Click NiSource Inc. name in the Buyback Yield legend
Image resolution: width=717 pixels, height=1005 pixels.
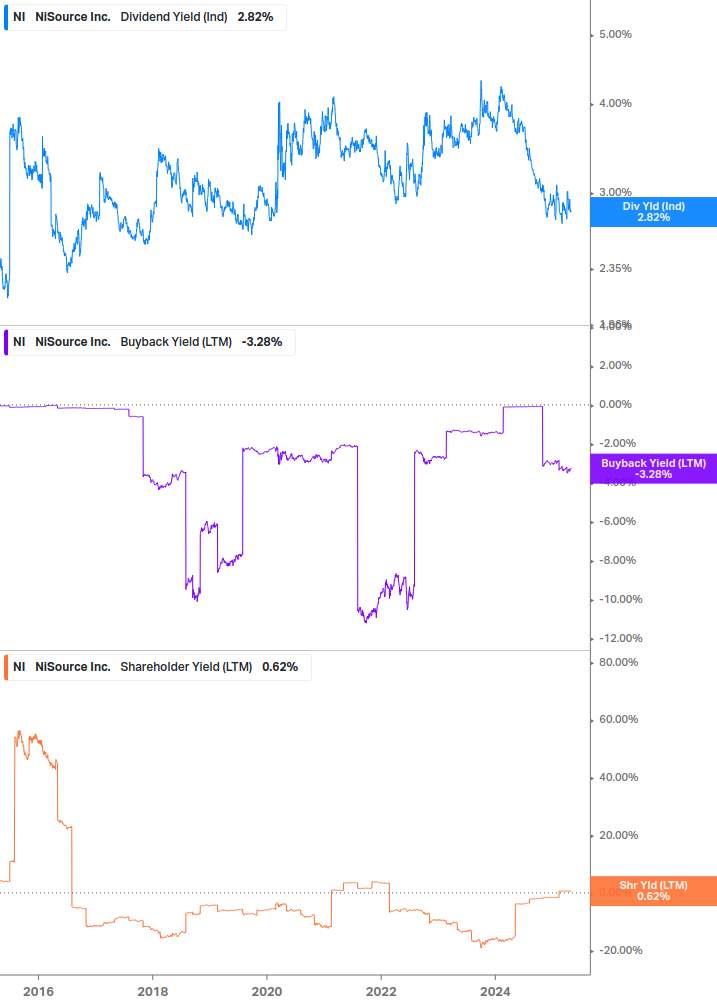pos(73,342)
